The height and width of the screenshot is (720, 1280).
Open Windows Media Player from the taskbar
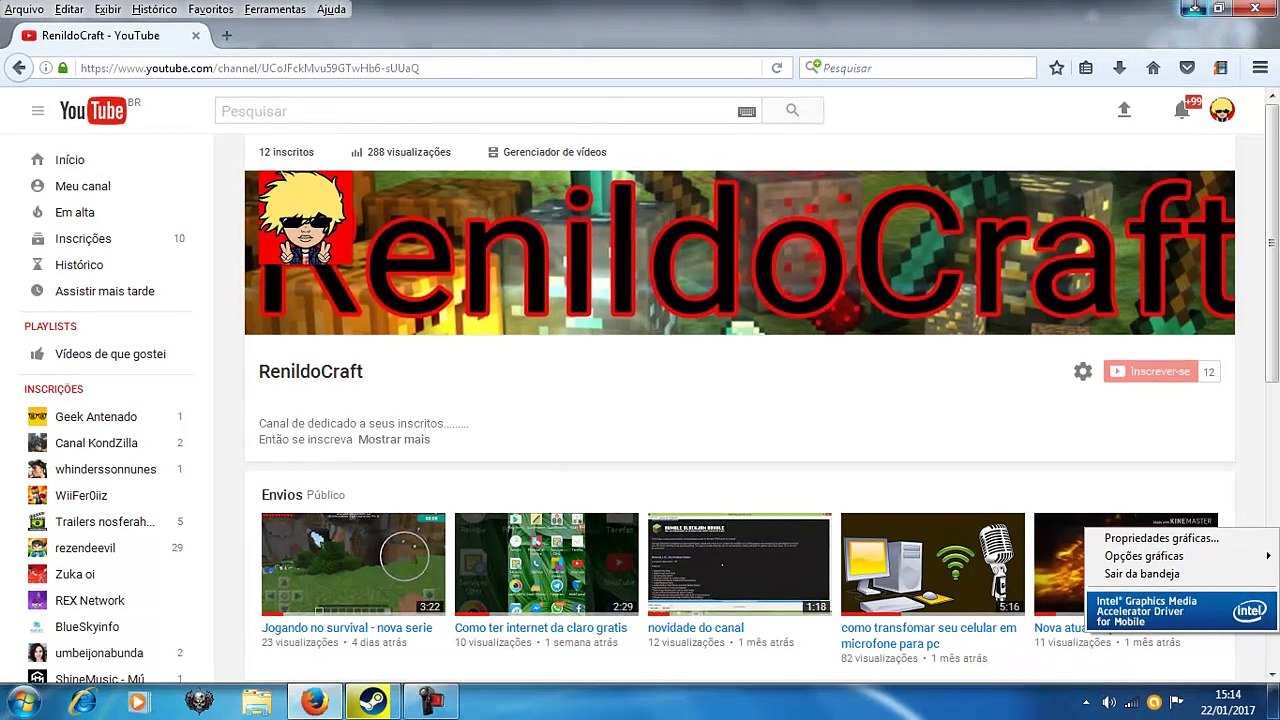(x=138, y=702)
